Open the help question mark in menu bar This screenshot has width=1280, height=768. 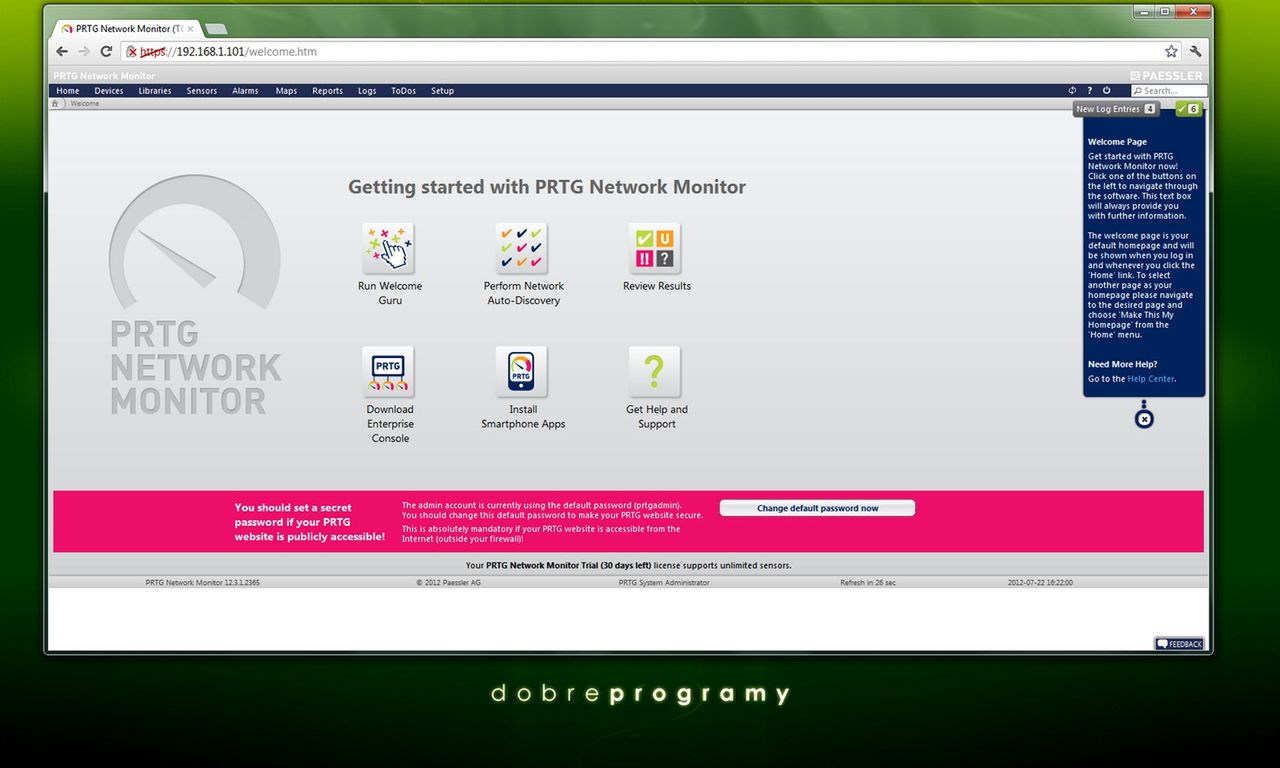pyautogui.click(x=1090, y=90)
